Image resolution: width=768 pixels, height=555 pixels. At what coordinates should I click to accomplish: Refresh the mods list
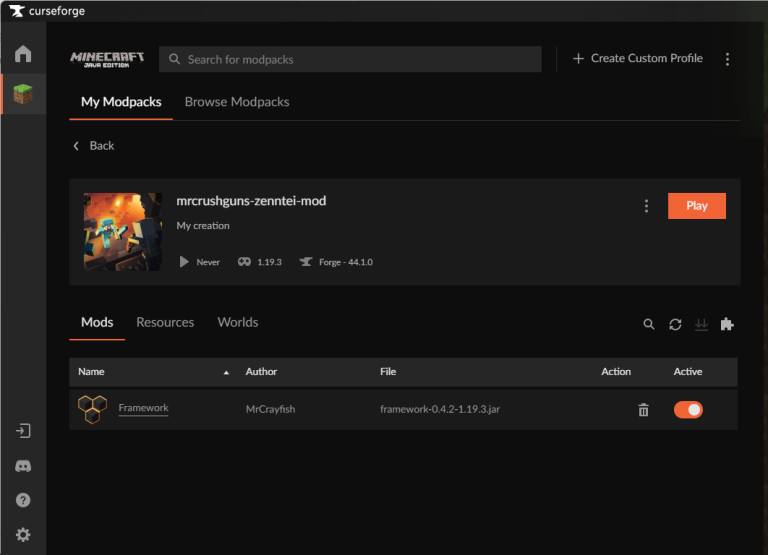pos(675,324)
